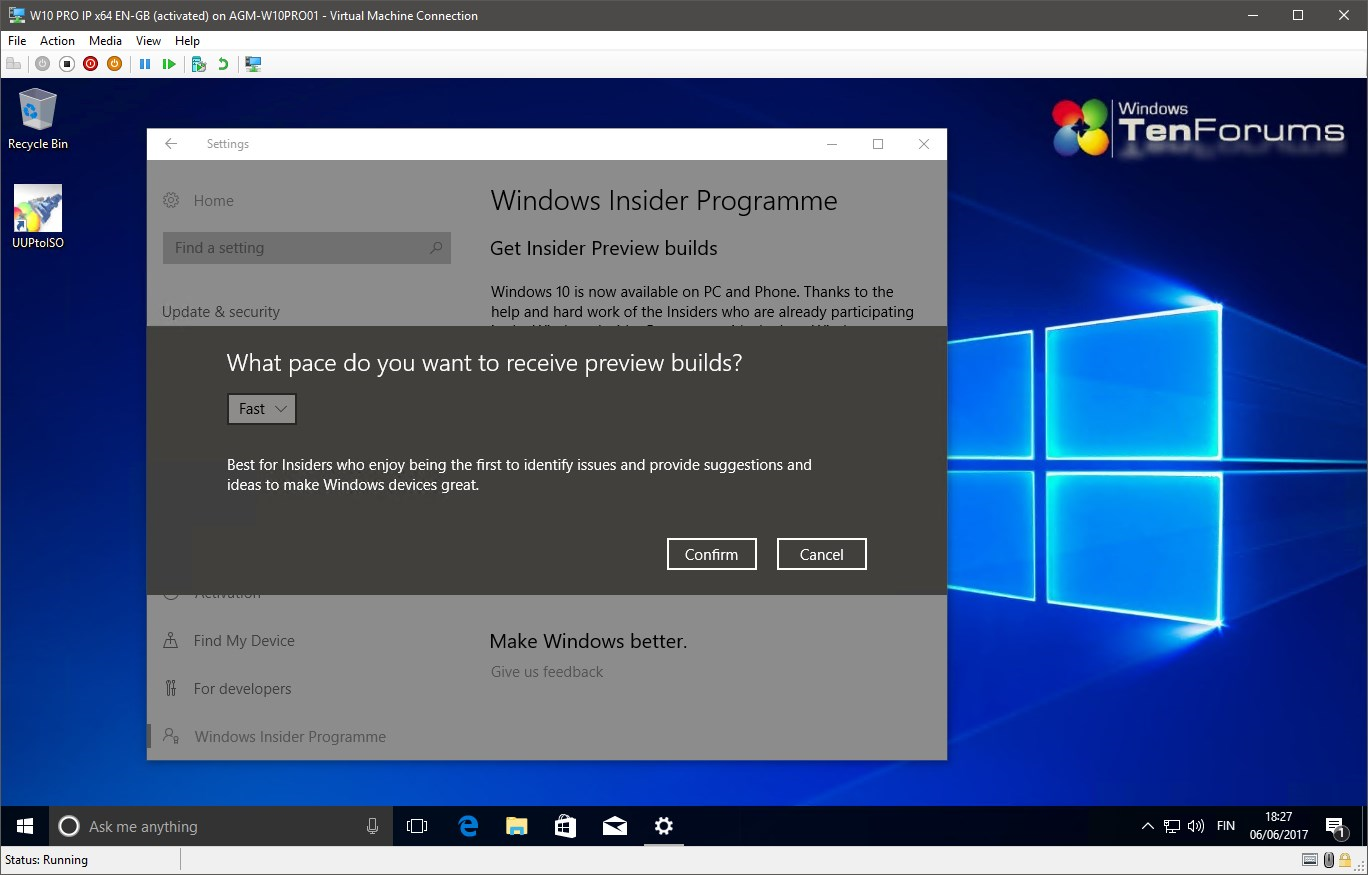Open the Recycle Bin desktop icon
The width and height of the screenshot is (1368, 875).
[38, 119]
